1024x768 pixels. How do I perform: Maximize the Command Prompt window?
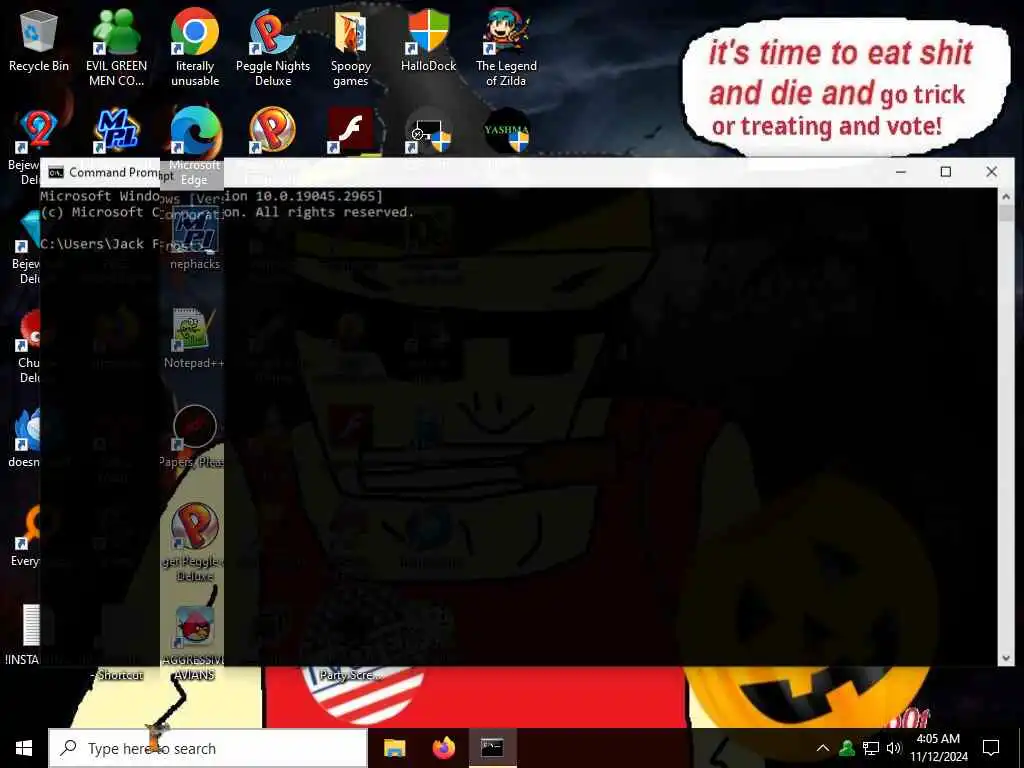946,172
